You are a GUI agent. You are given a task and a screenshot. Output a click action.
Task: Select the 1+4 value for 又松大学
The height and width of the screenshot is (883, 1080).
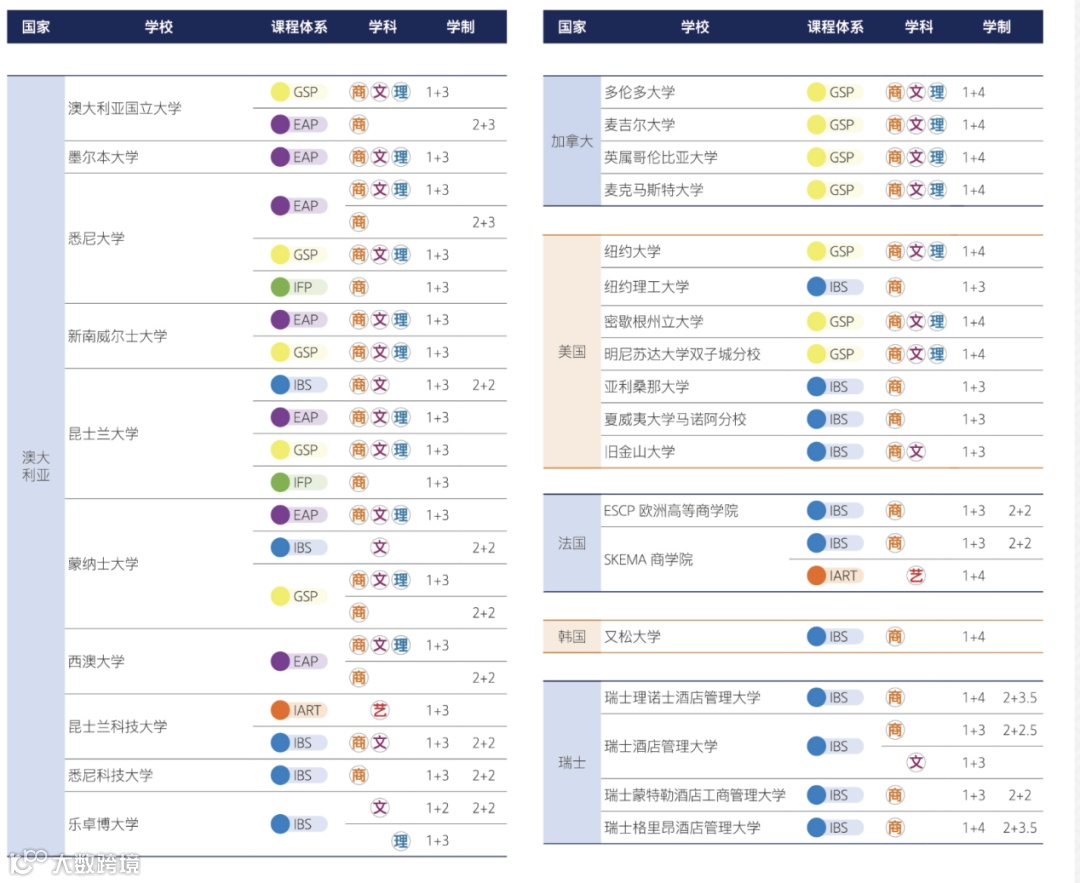coord(973,636)
